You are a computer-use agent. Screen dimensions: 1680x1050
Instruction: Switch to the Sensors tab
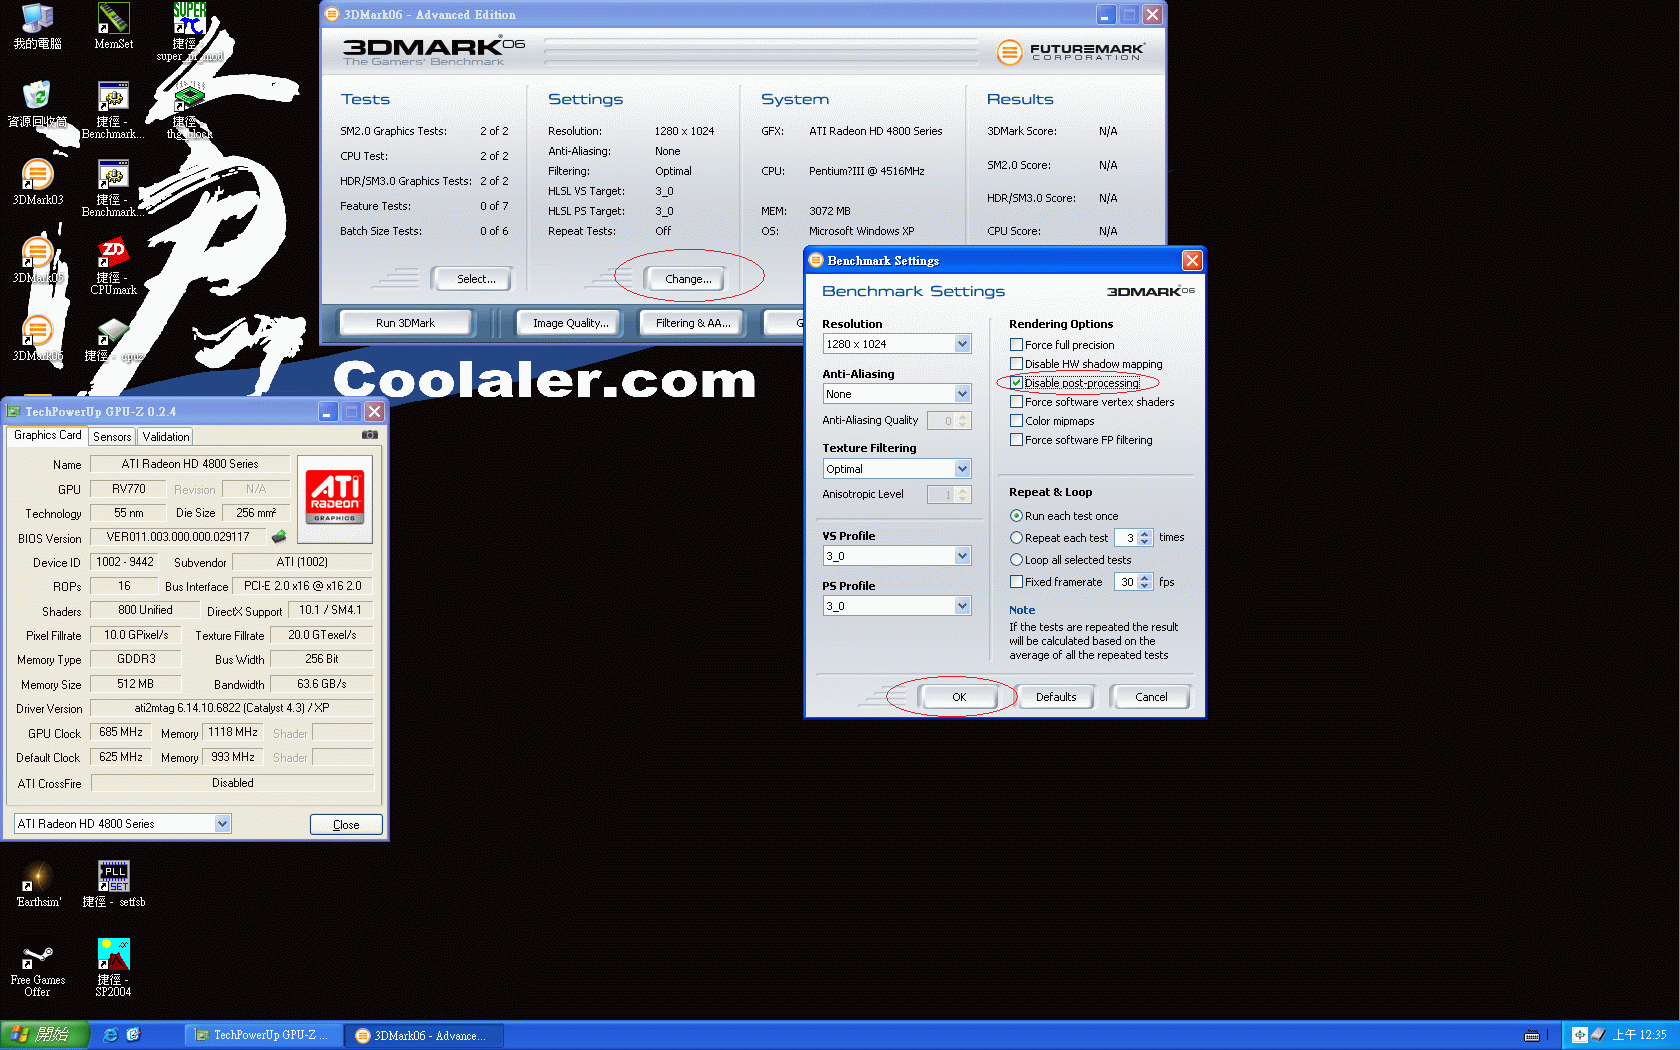(x=112, y=437)
